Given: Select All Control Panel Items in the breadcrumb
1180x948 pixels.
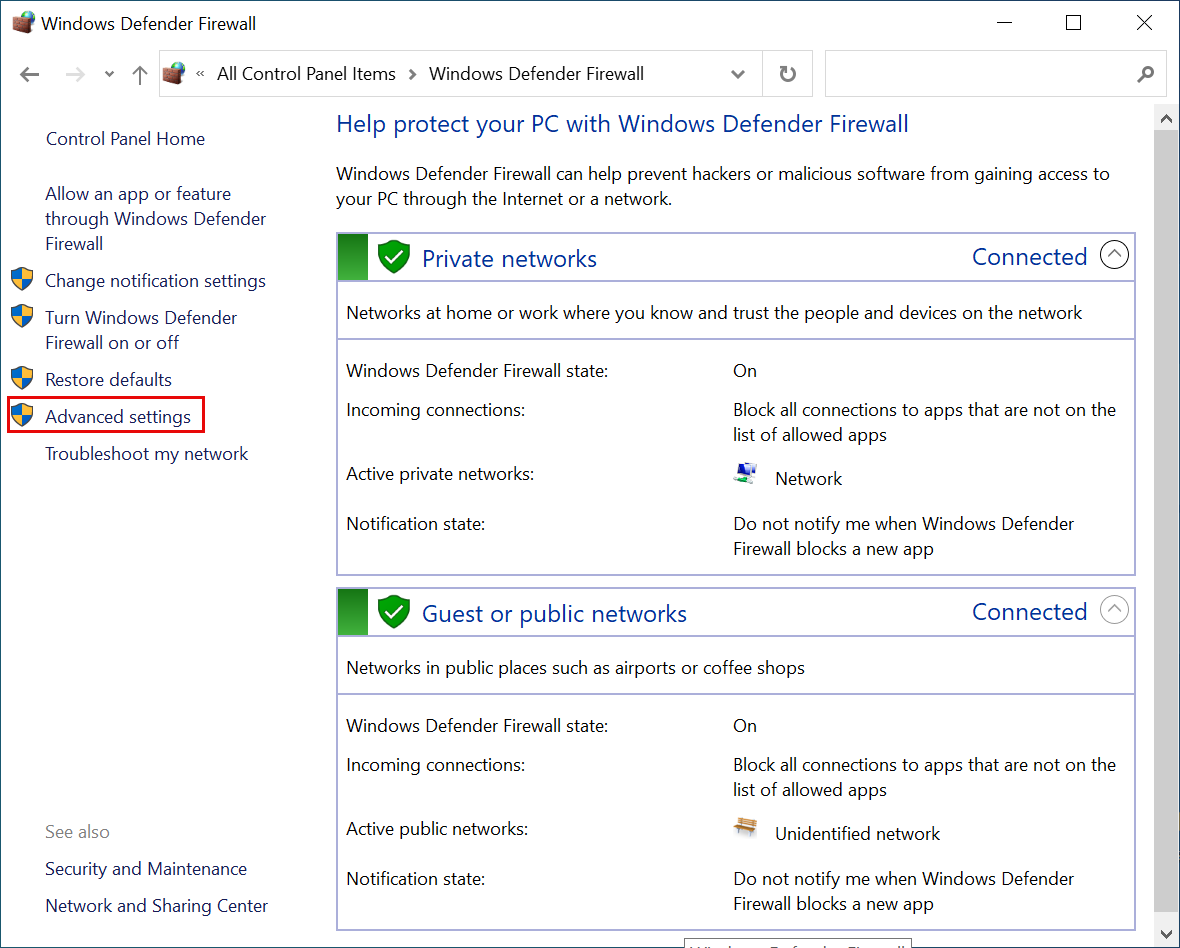Looking at the screenshot, I should point(306,73).
